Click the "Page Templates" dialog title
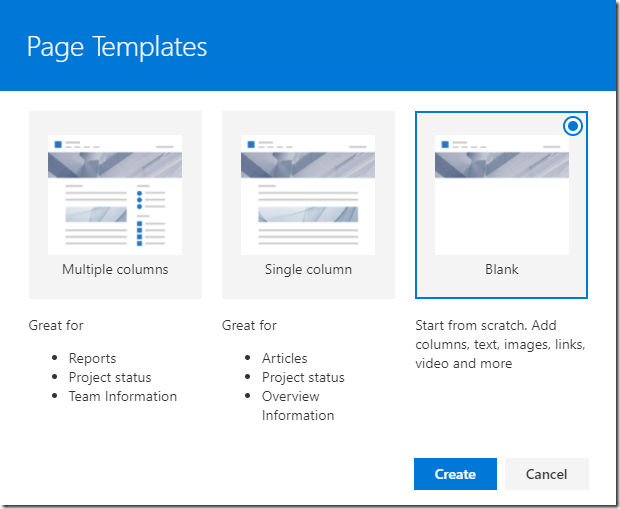This screenshot has height=509, width=620. (117, 46)
